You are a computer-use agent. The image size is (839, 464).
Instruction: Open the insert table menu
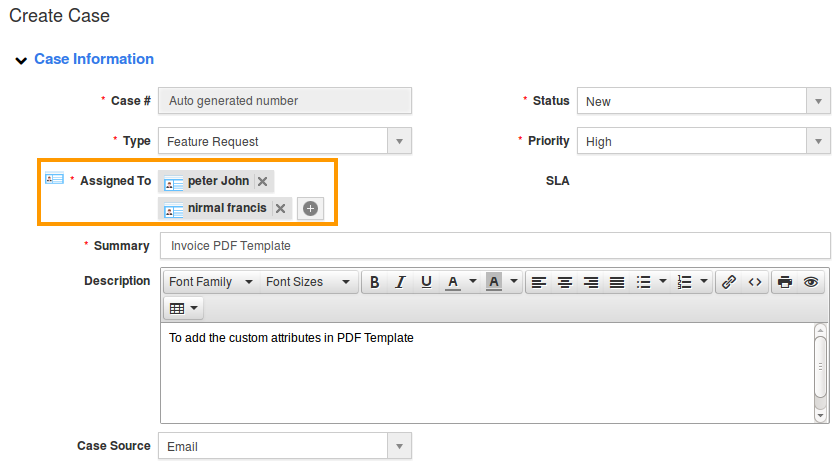[184, 308]
